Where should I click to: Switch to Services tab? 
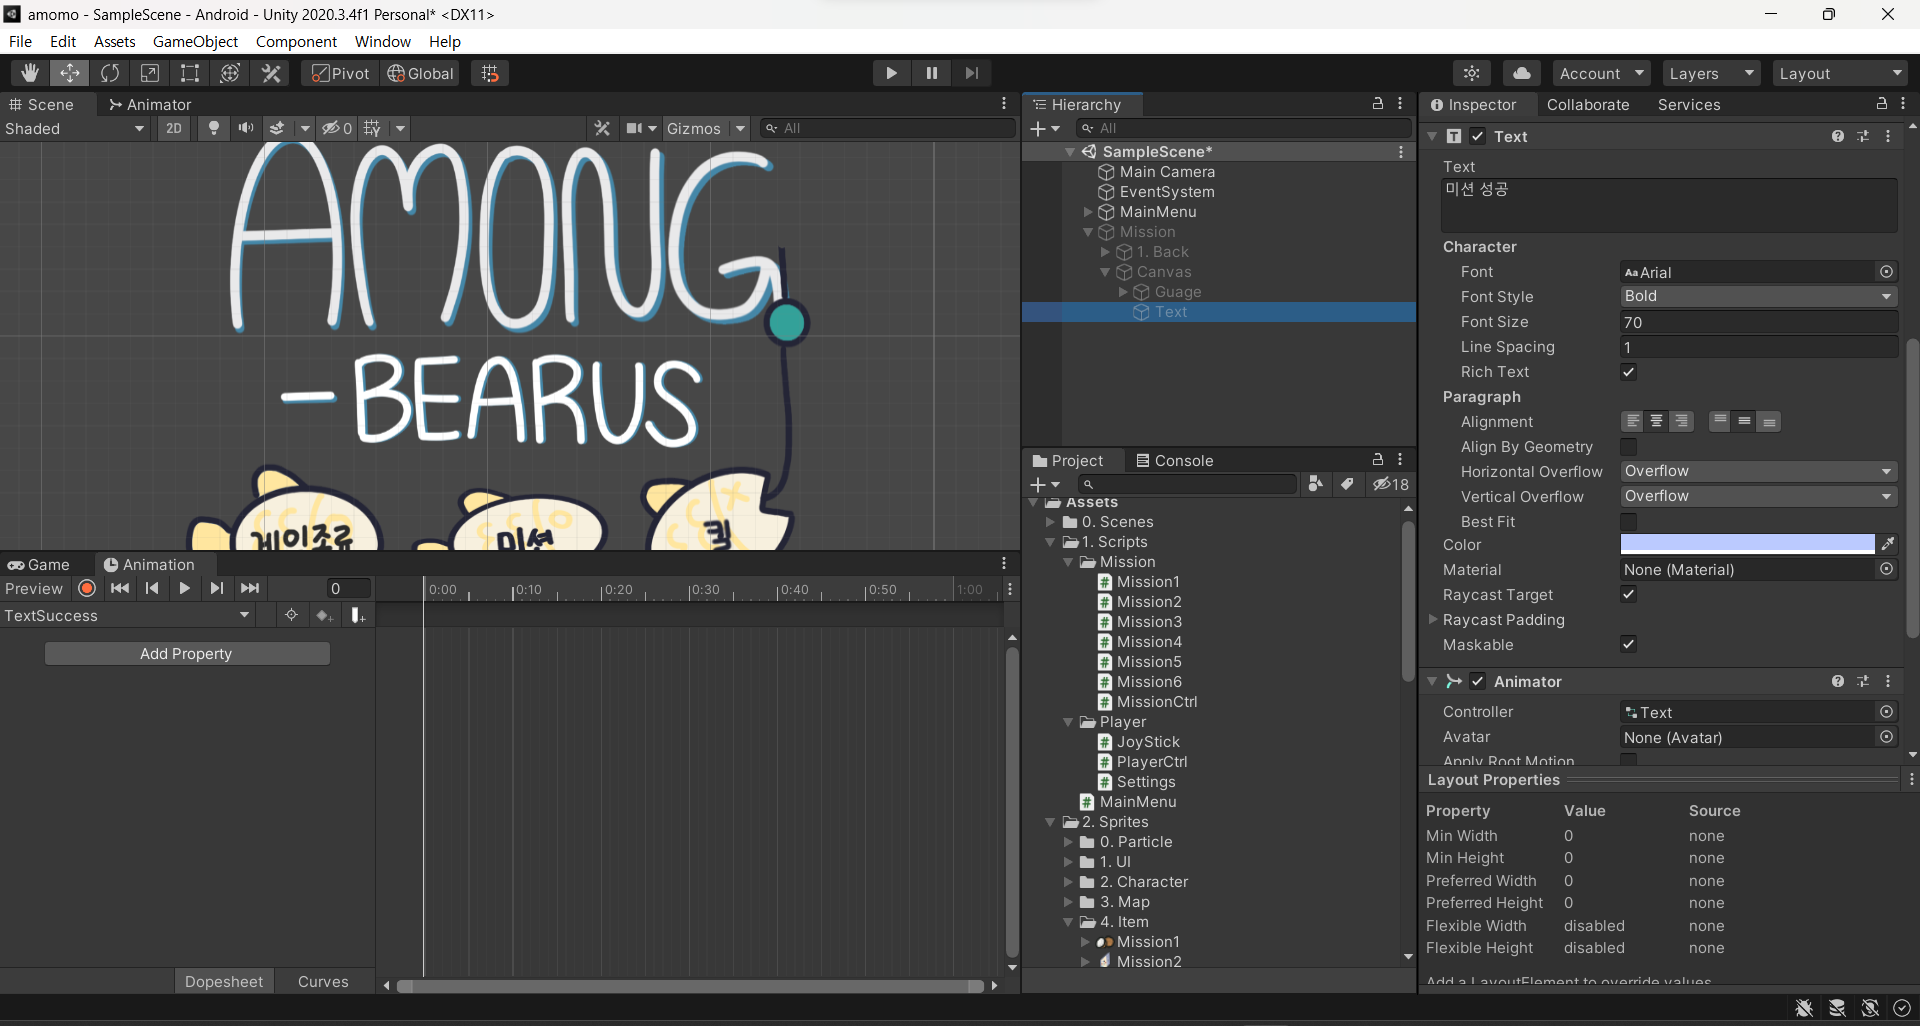coord(1689,104)
